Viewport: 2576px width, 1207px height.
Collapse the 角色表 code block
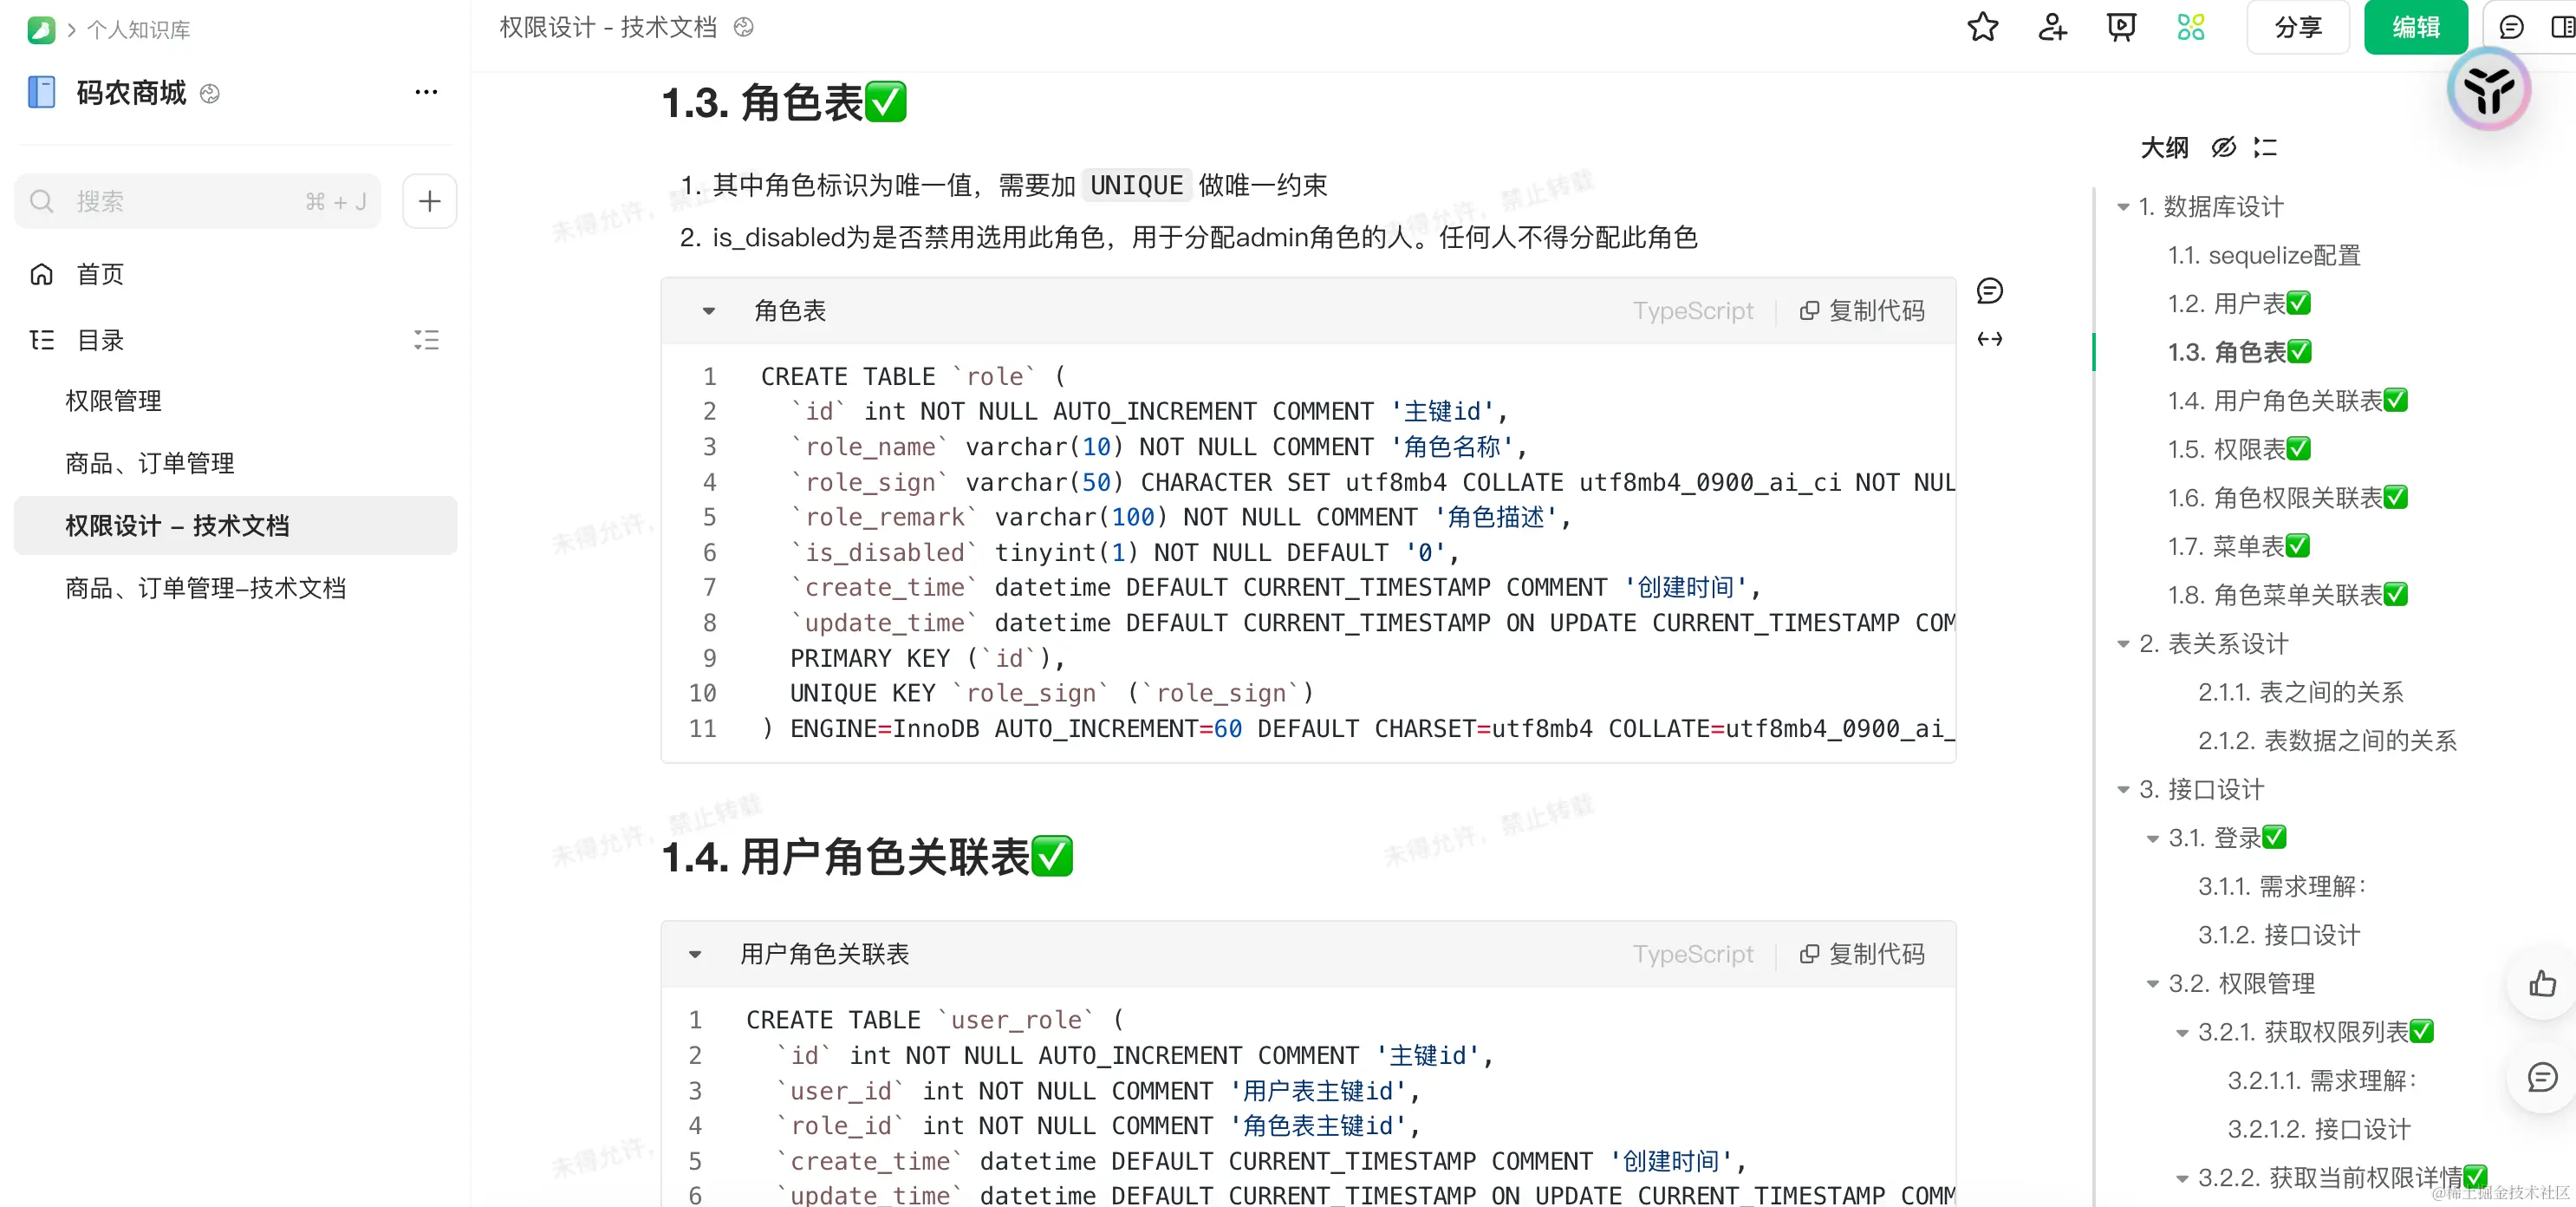point(708,311)
